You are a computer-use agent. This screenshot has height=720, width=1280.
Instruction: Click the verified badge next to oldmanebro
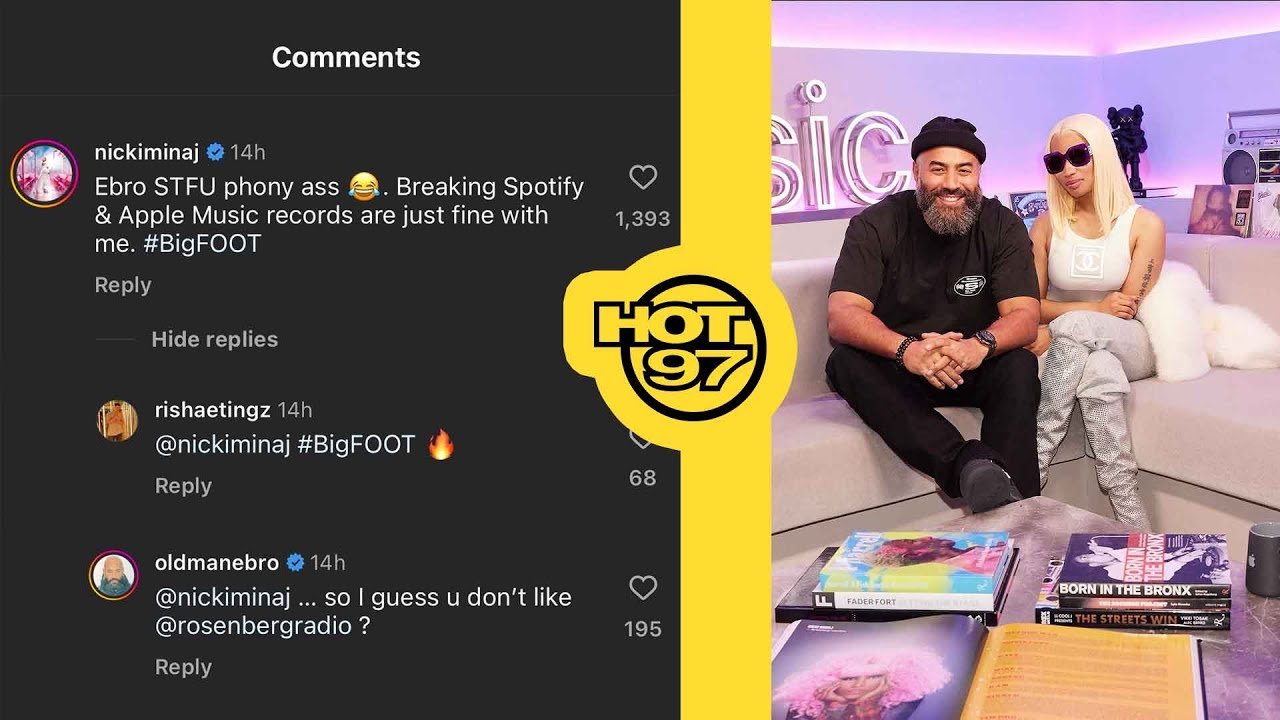tap(295, 562)
